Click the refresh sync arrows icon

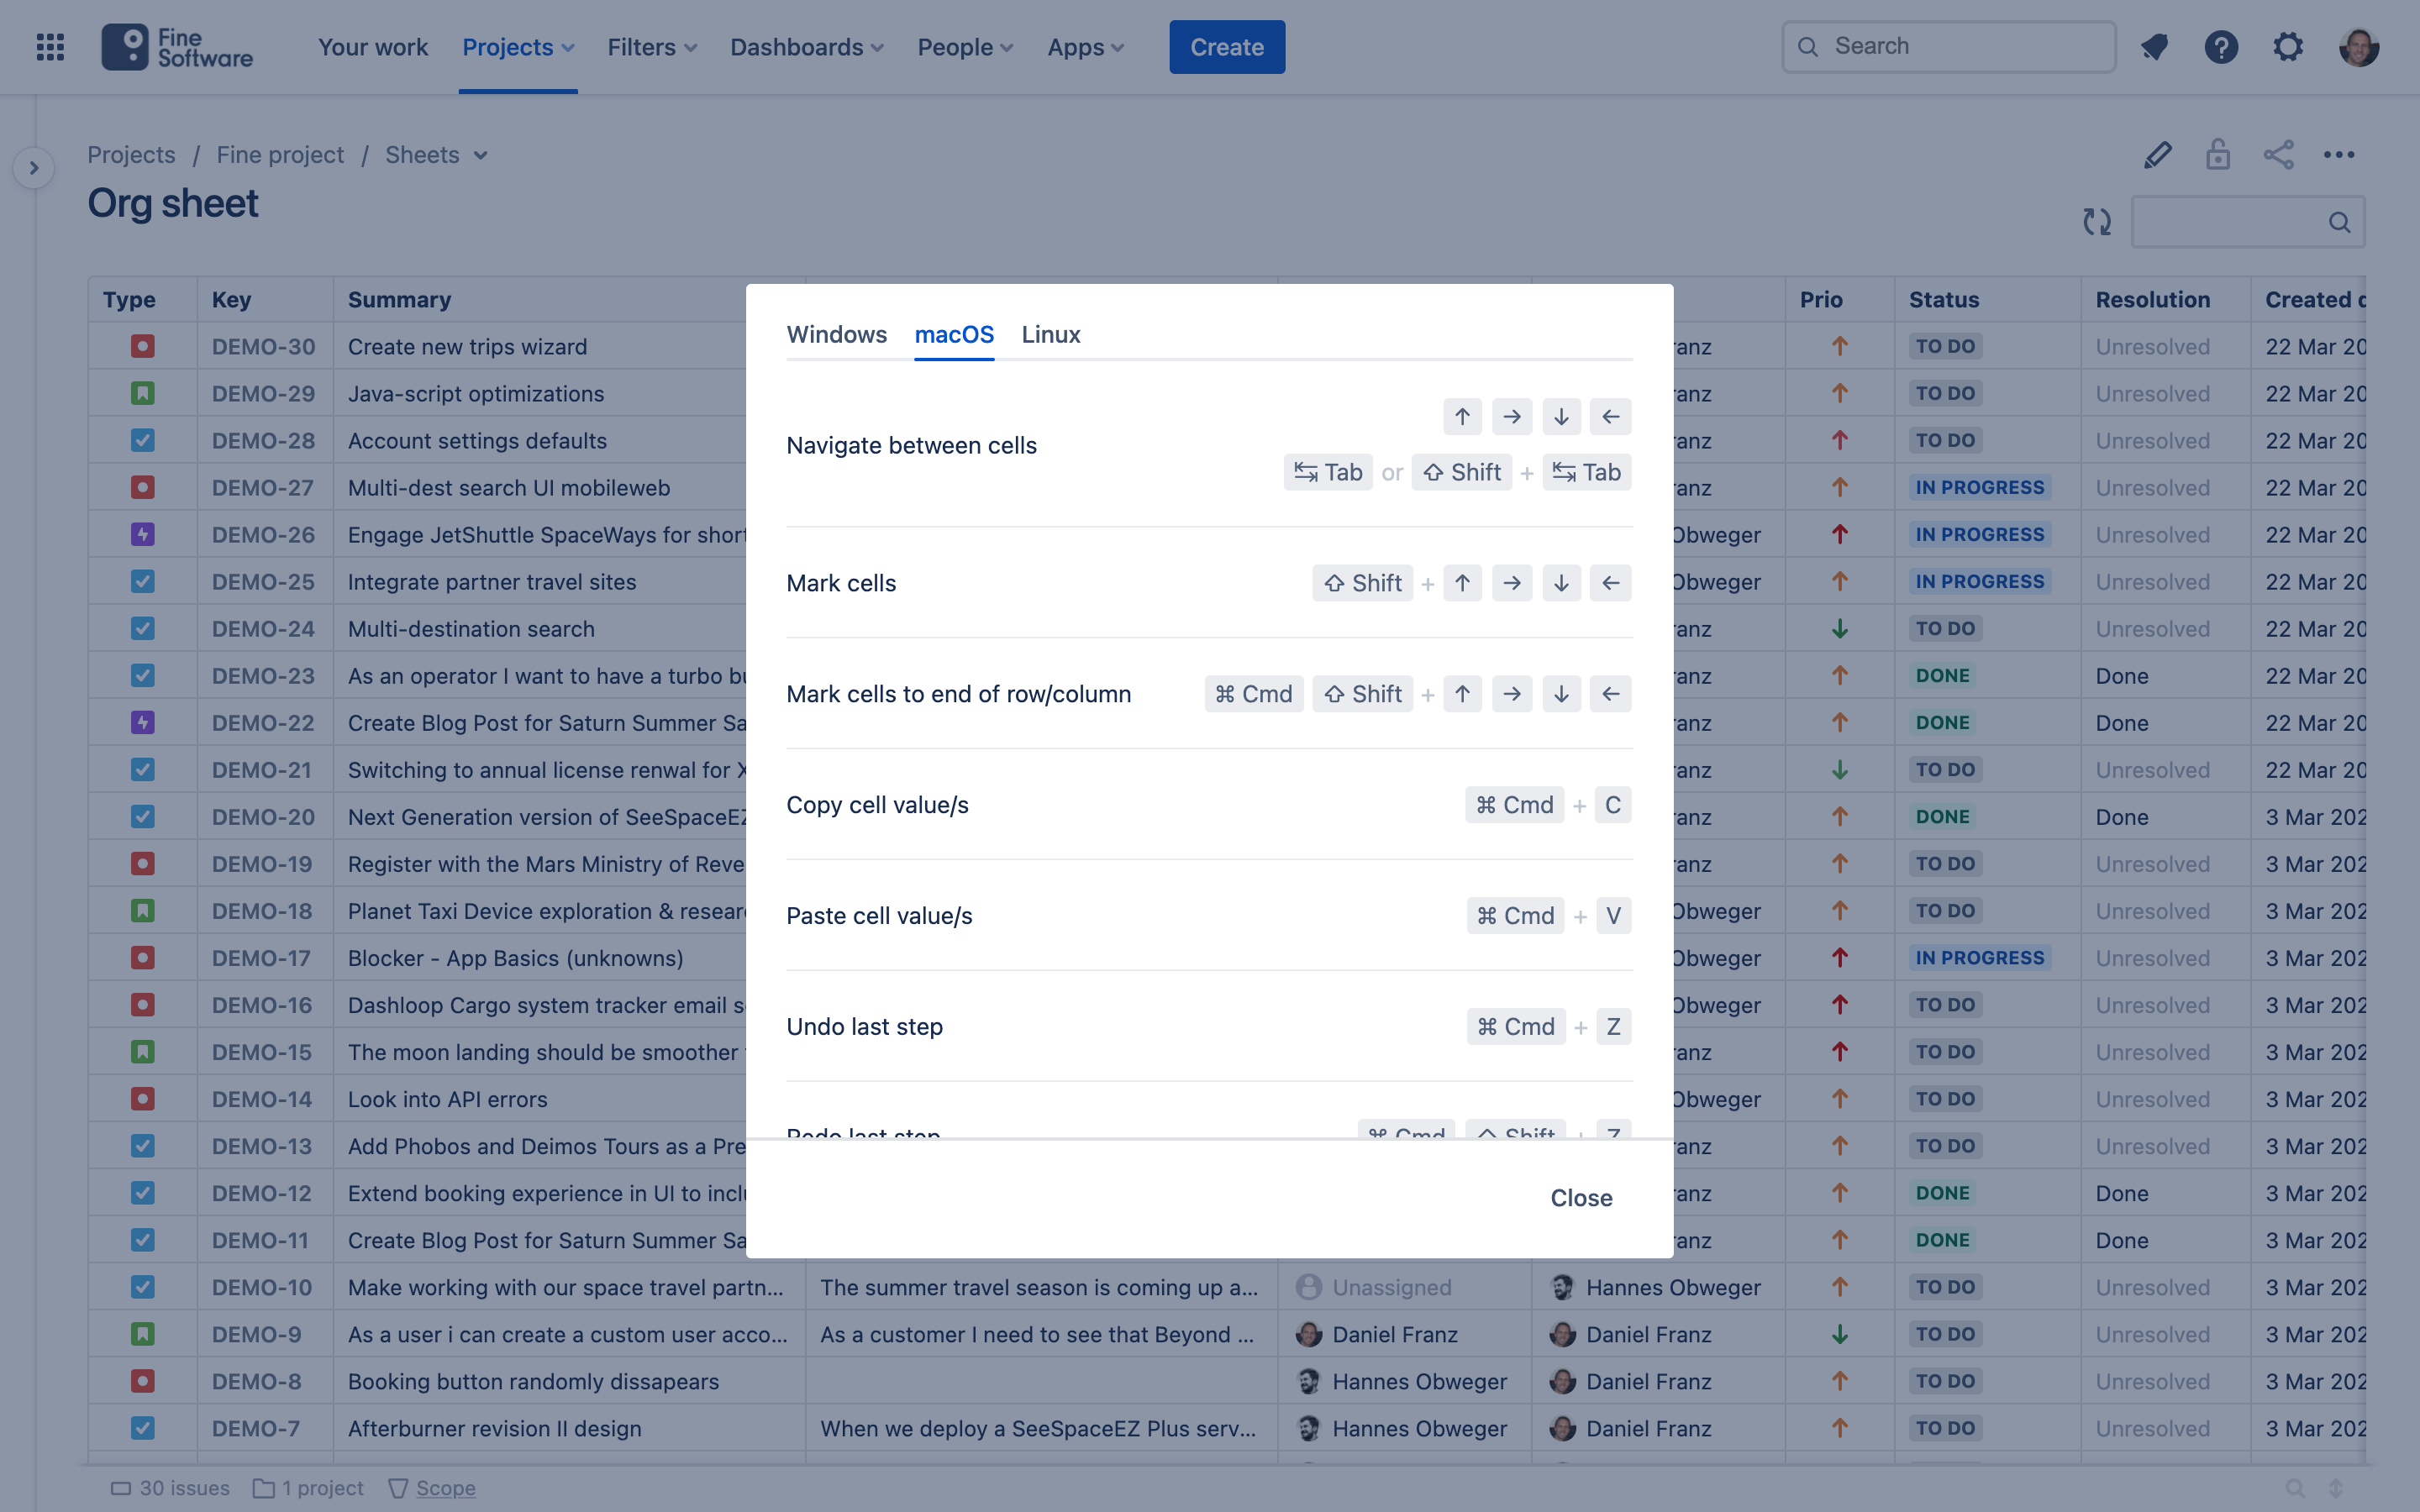point(2097,222)
